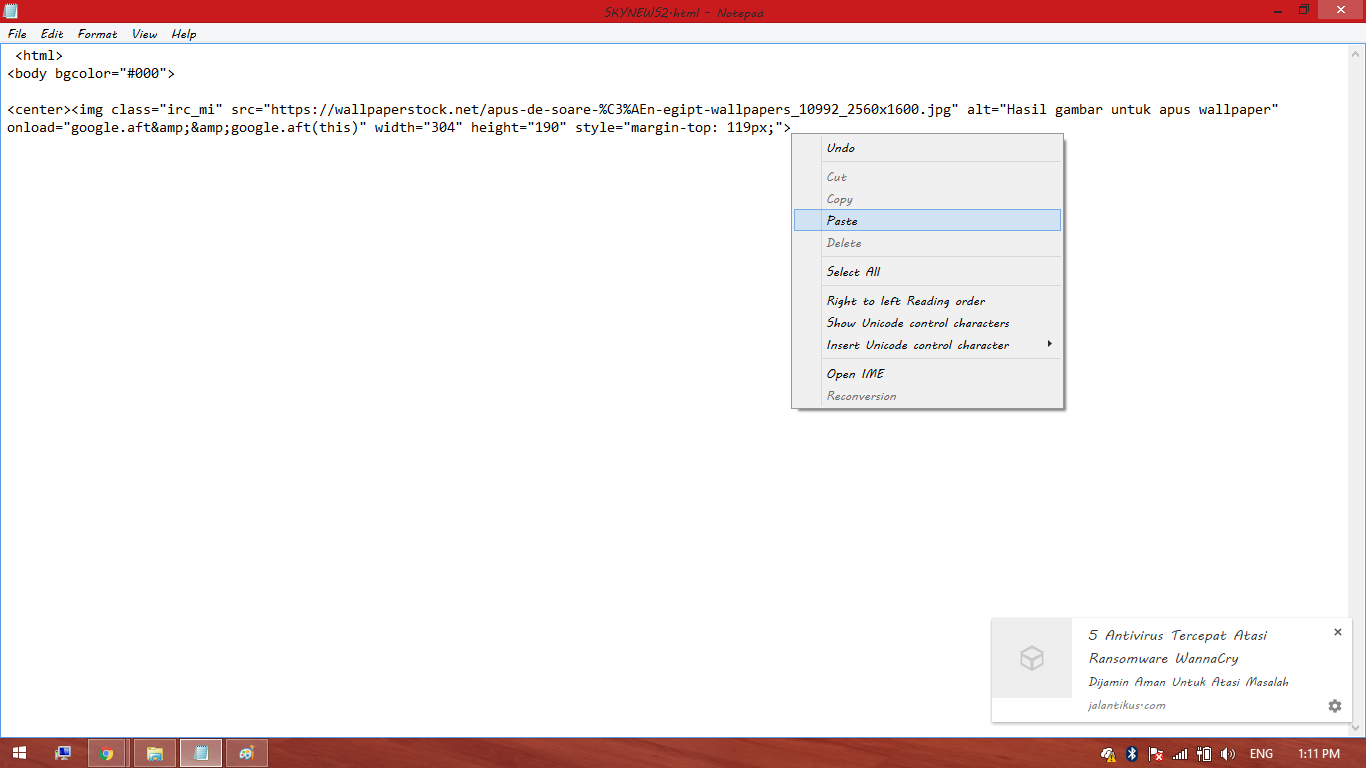This screenshot has height=768, width=1366.
Task: Open the ENG language selector
Action: [x=1261, y=753]
